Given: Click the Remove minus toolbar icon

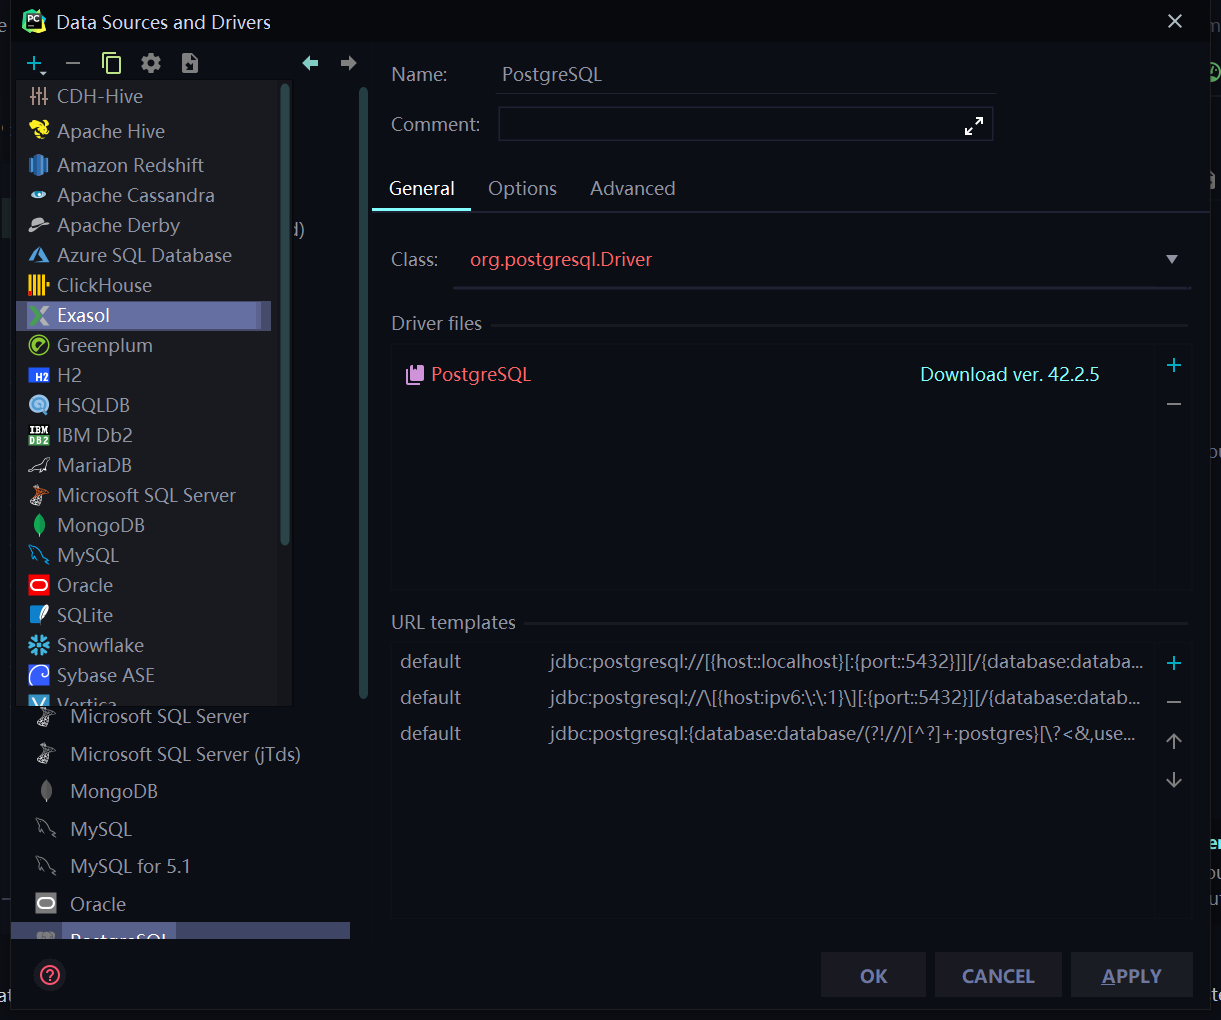Looking at the screenshot, I should click(x=73, y=63).
